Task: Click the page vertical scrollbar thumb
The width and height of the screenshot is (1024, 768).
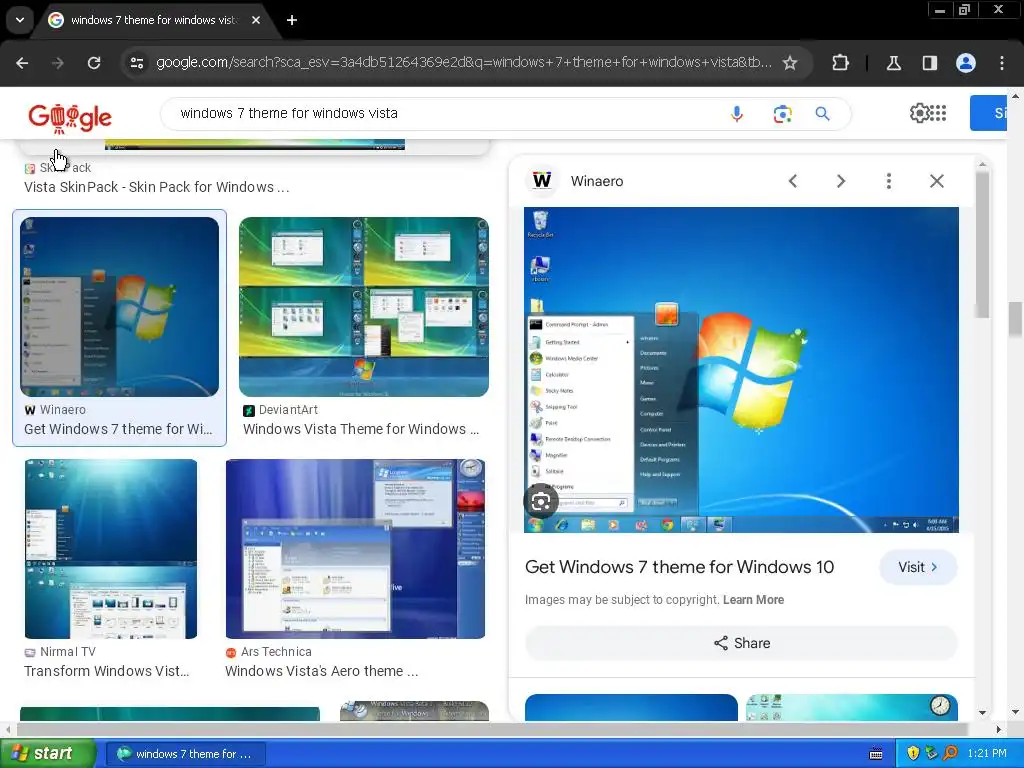Action: [1015, 318]
